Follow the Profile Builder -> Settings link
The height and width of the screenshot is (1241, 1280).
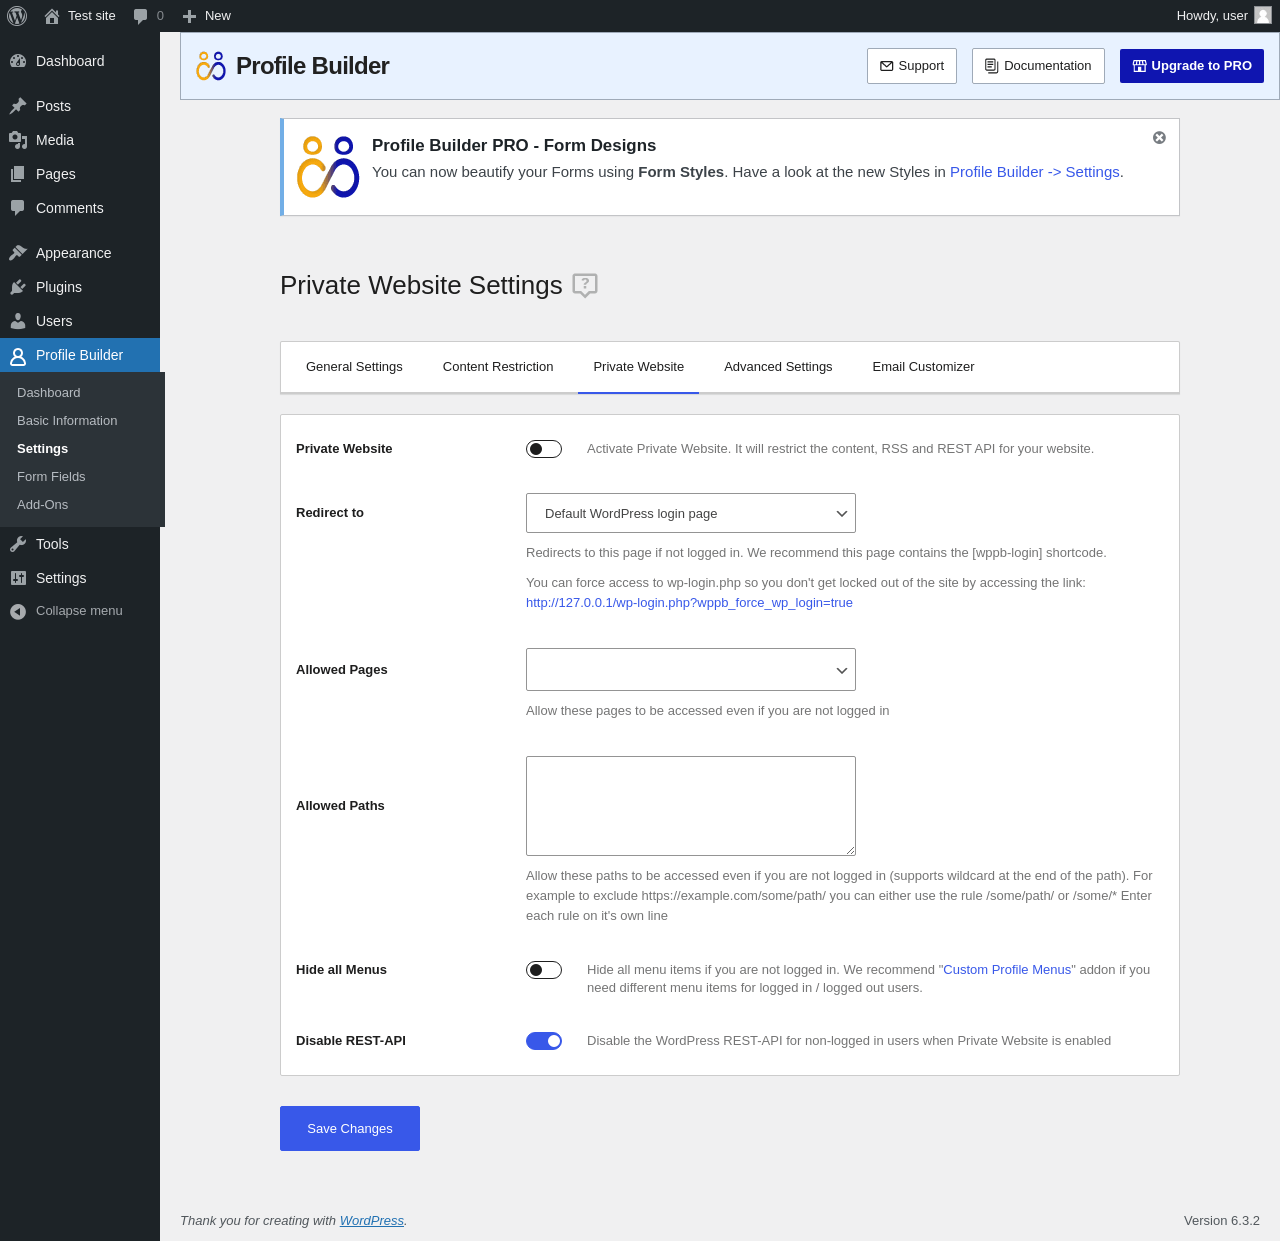point(1035,172)
